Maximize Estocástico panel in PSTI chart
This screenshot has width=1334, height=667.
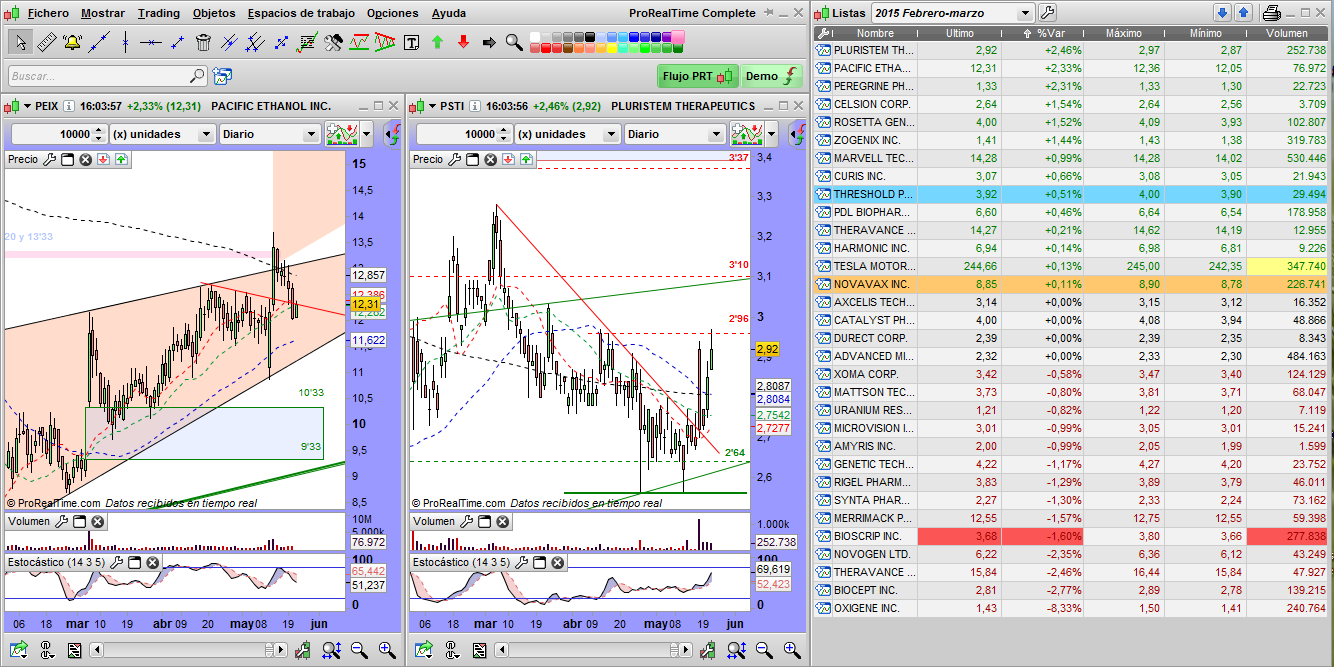click(x=540, y=563)
